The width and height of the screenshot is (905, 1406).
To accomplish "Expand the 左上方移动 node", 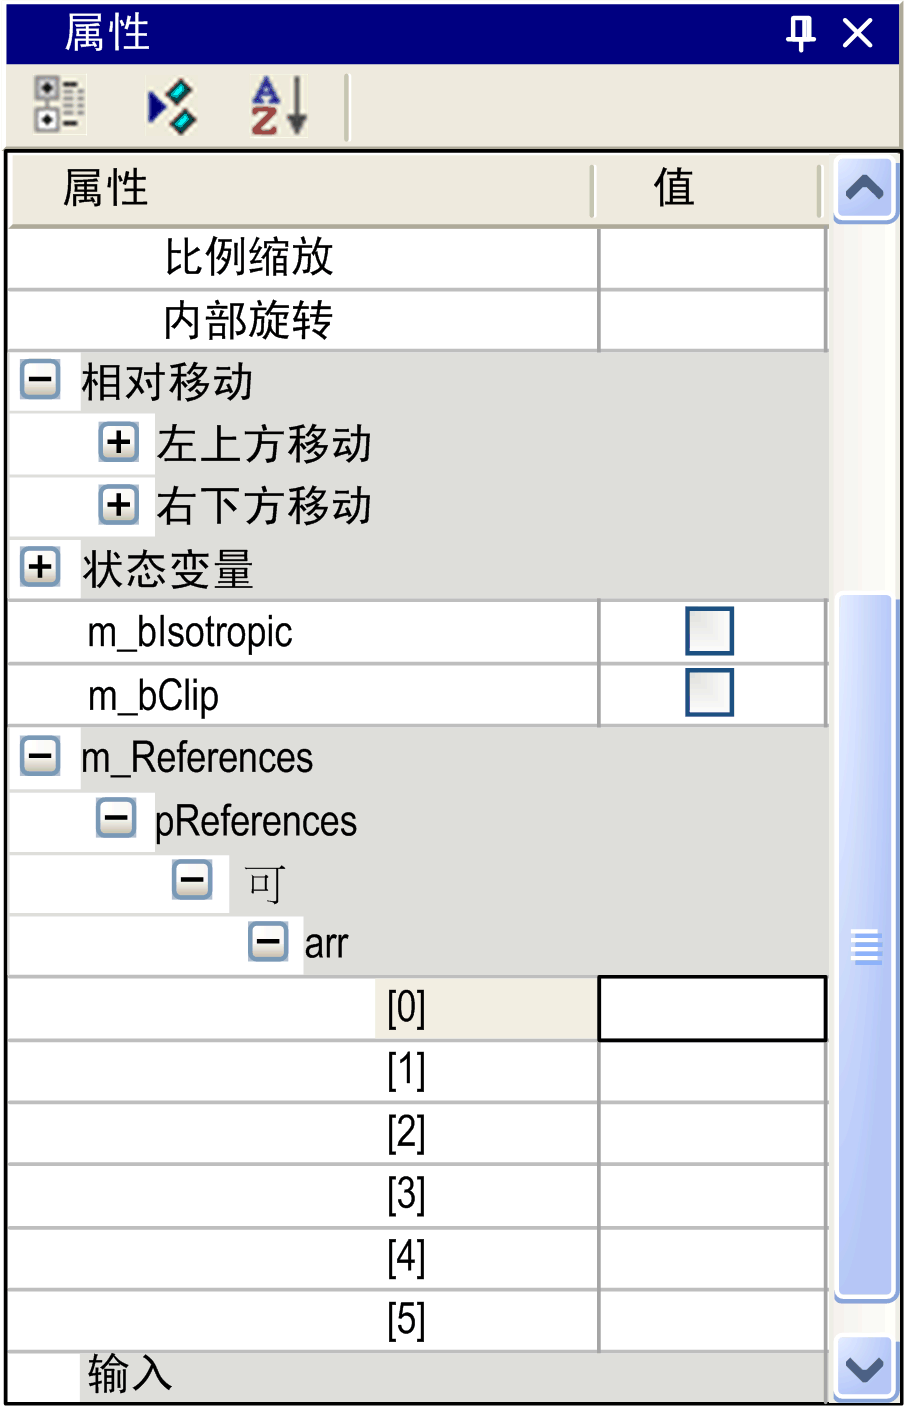I will [x=118, y=442].
